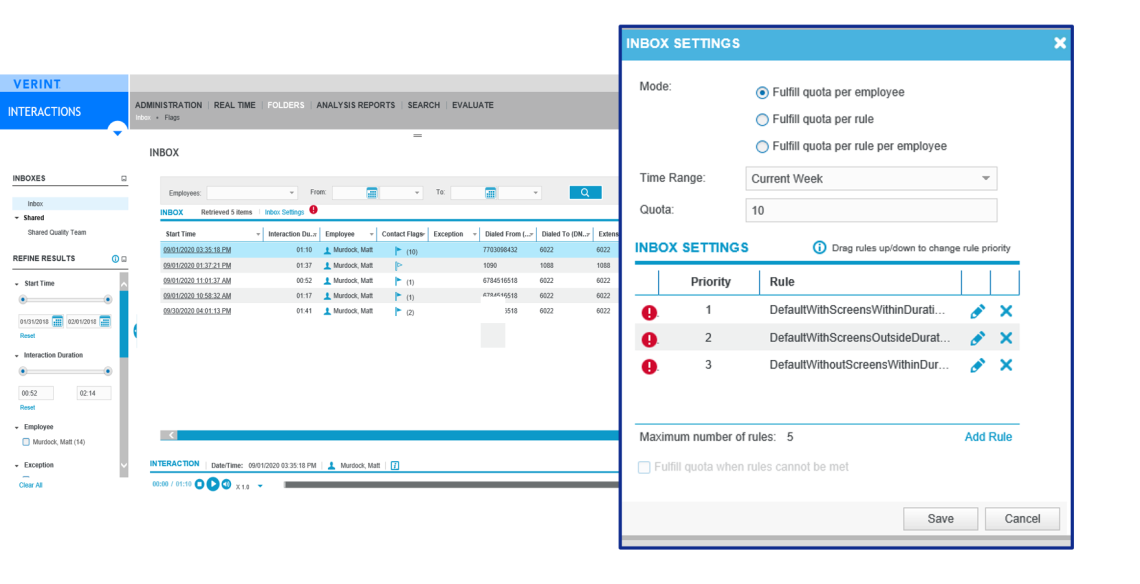Edit the priority 1 rule with pencil icon
Viewport: 1140px width, 584px height.
tap(977, 311)
